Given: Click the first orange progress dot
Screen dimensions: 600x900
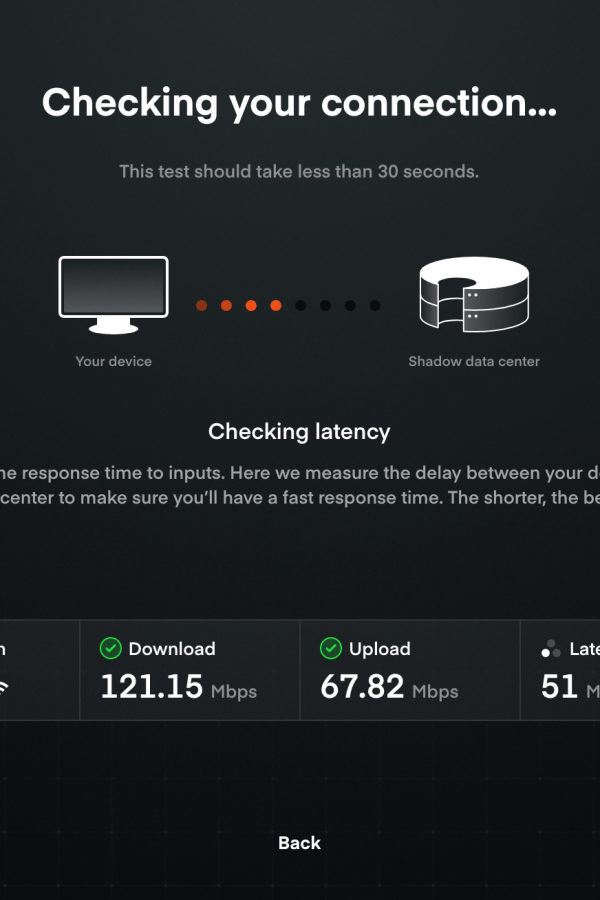Looking at the screenshot, I should click(202, 305).
